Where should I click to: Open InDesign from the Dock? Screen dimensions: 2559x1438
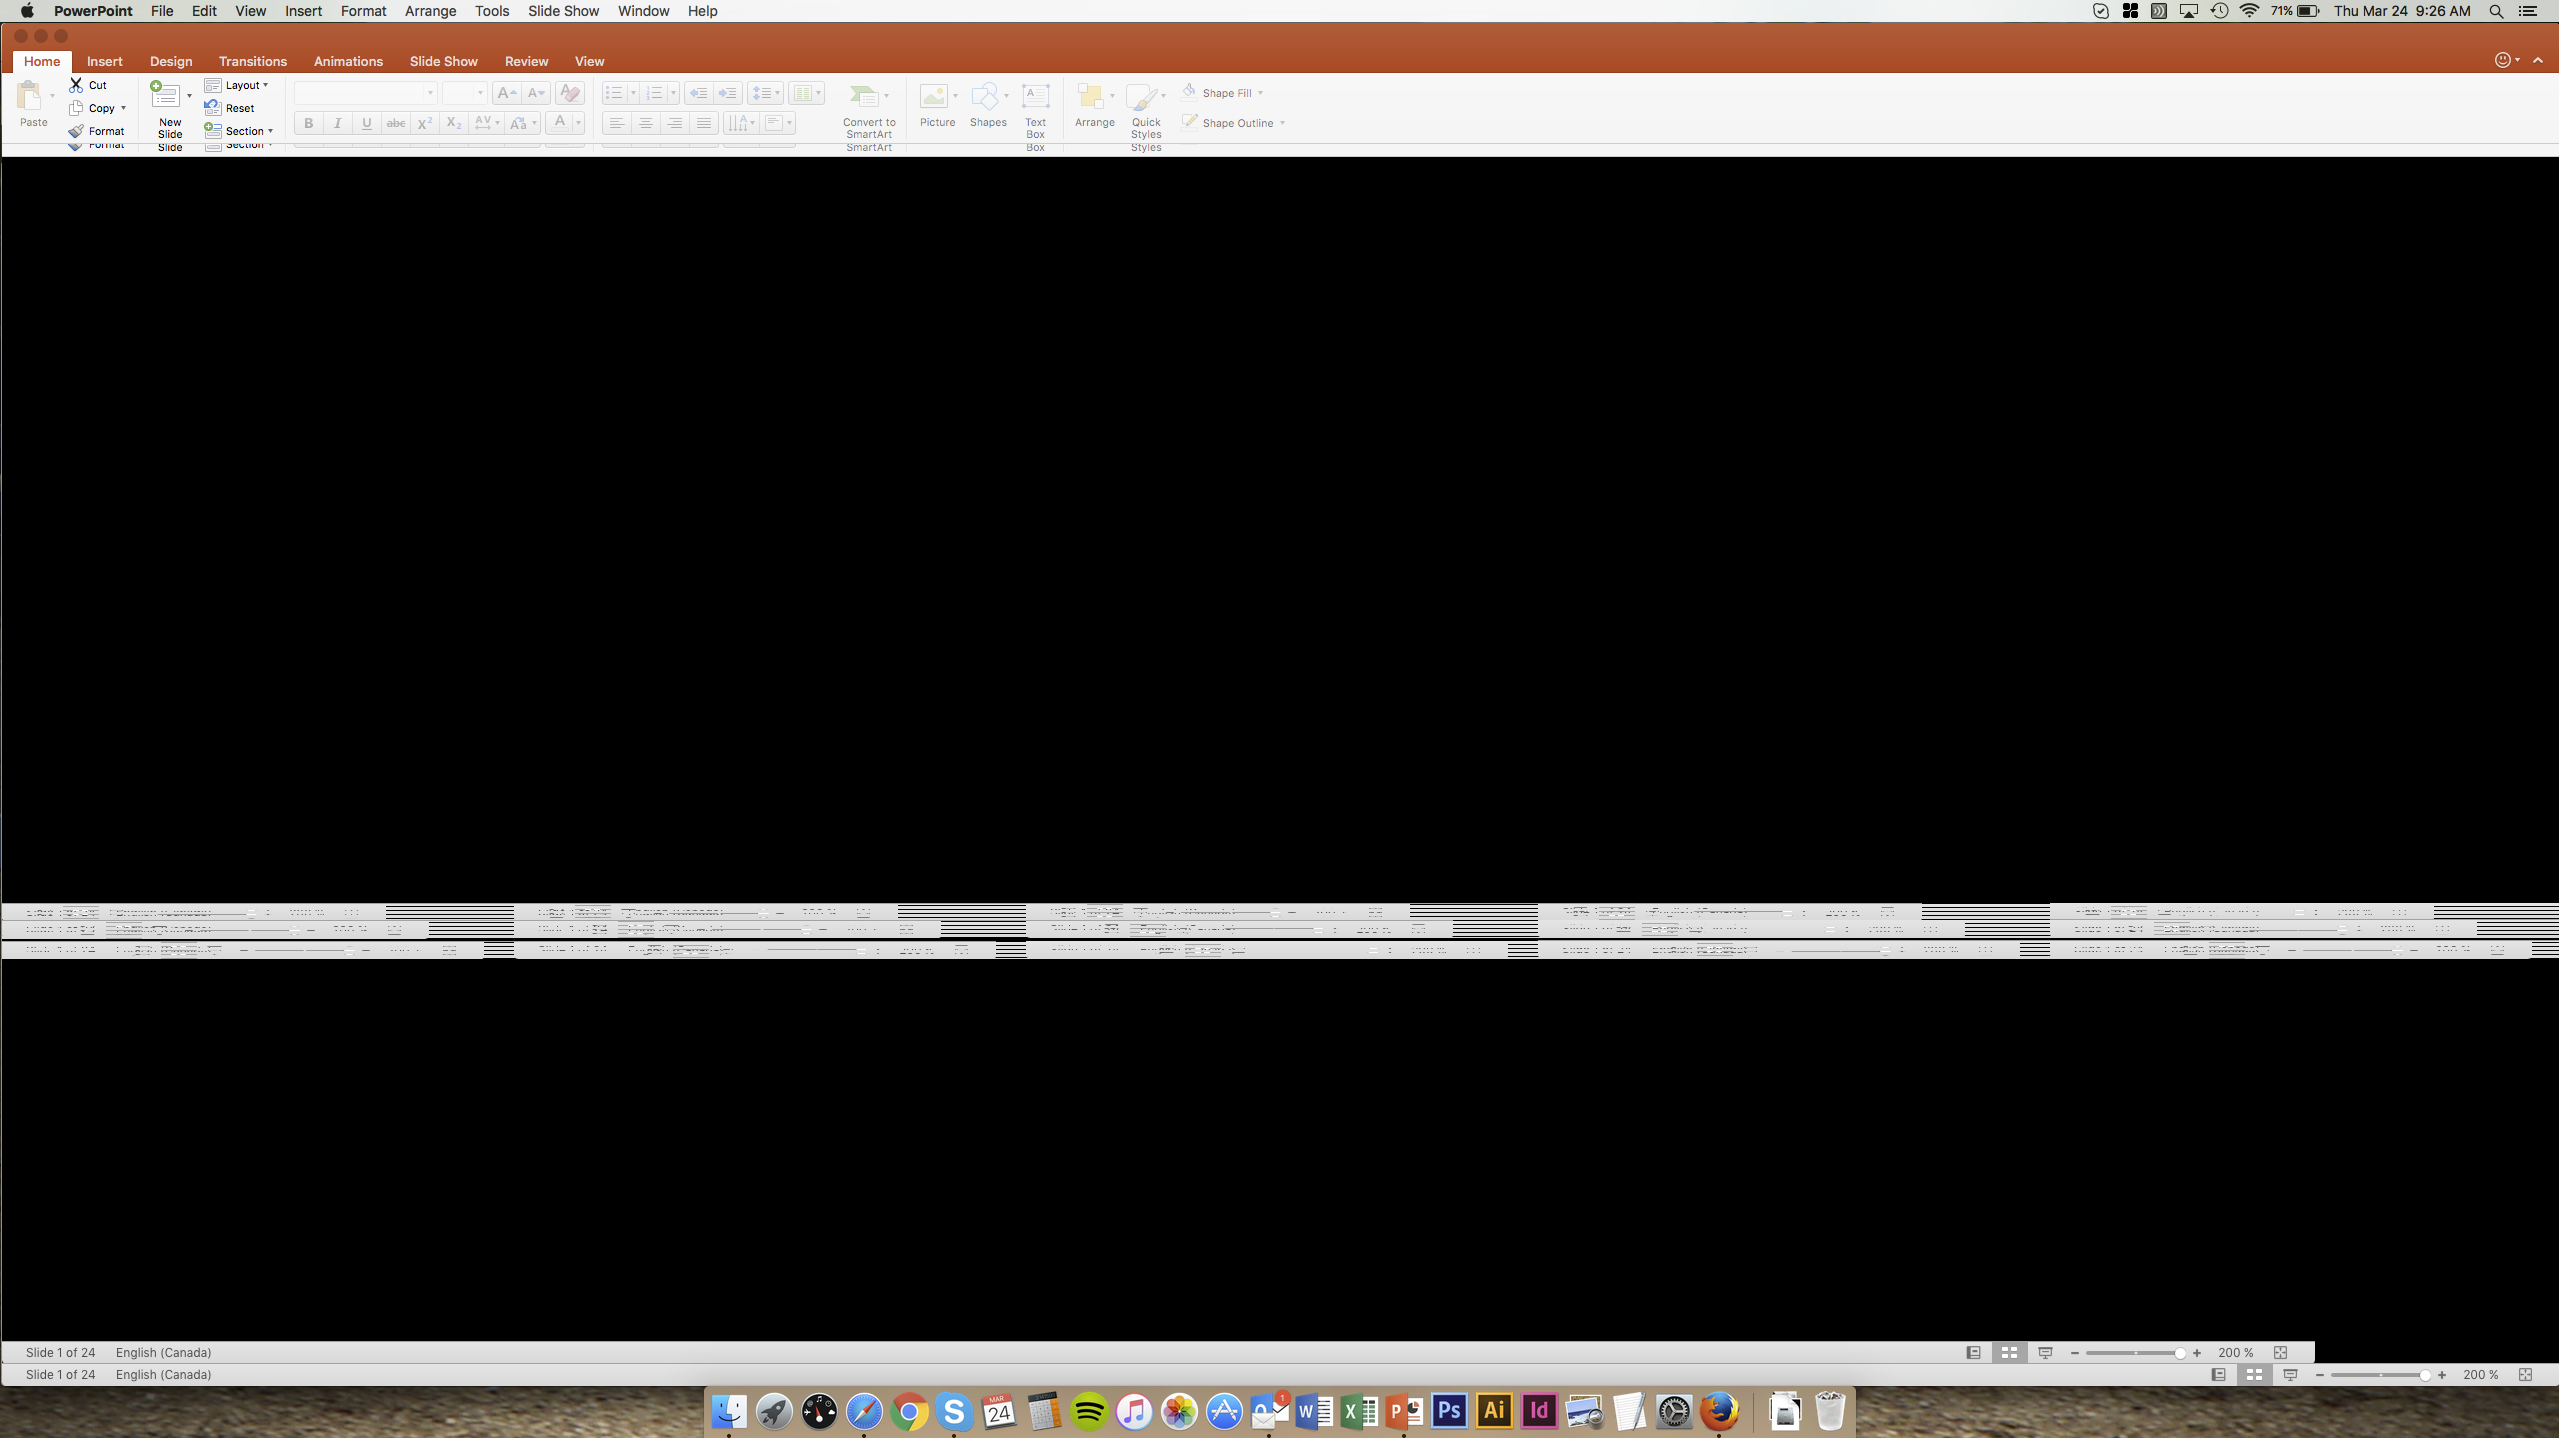click(1539, 1411)
